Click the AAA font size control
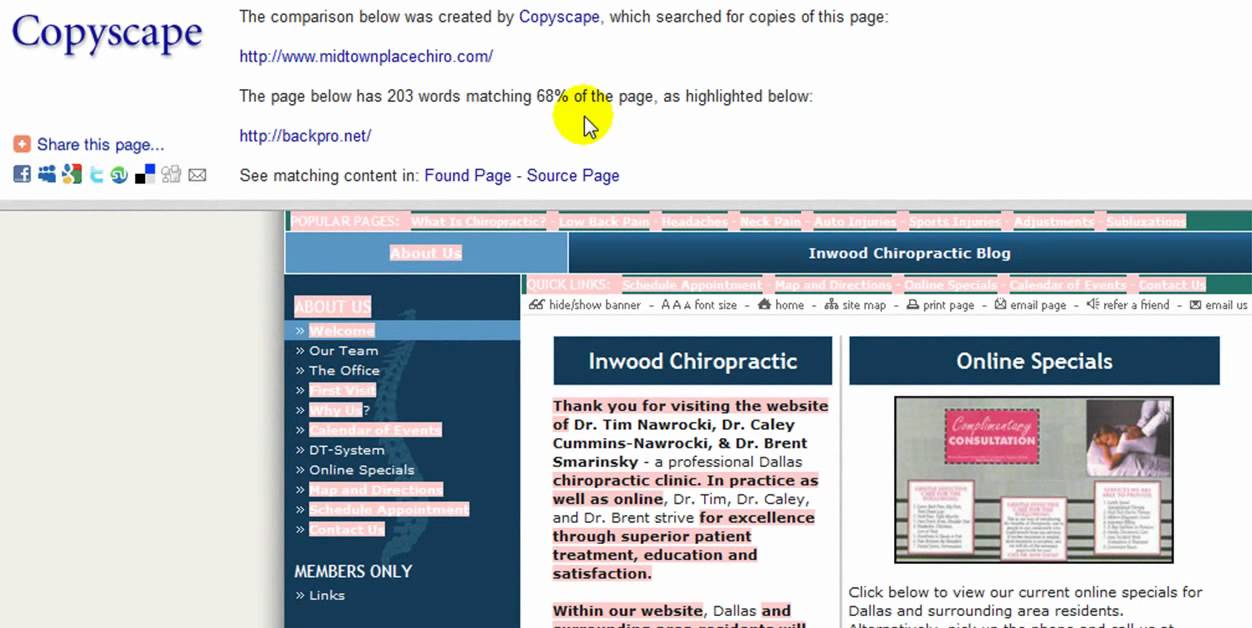The height and width of the screenshot is (628, 1252). pyautogui.click(x=699, y=305)
